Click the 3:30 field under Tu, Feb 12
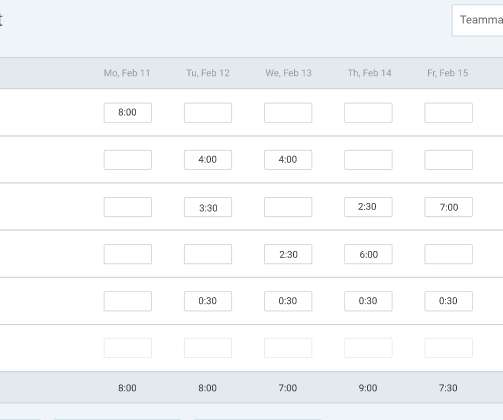 coord(208,207)
